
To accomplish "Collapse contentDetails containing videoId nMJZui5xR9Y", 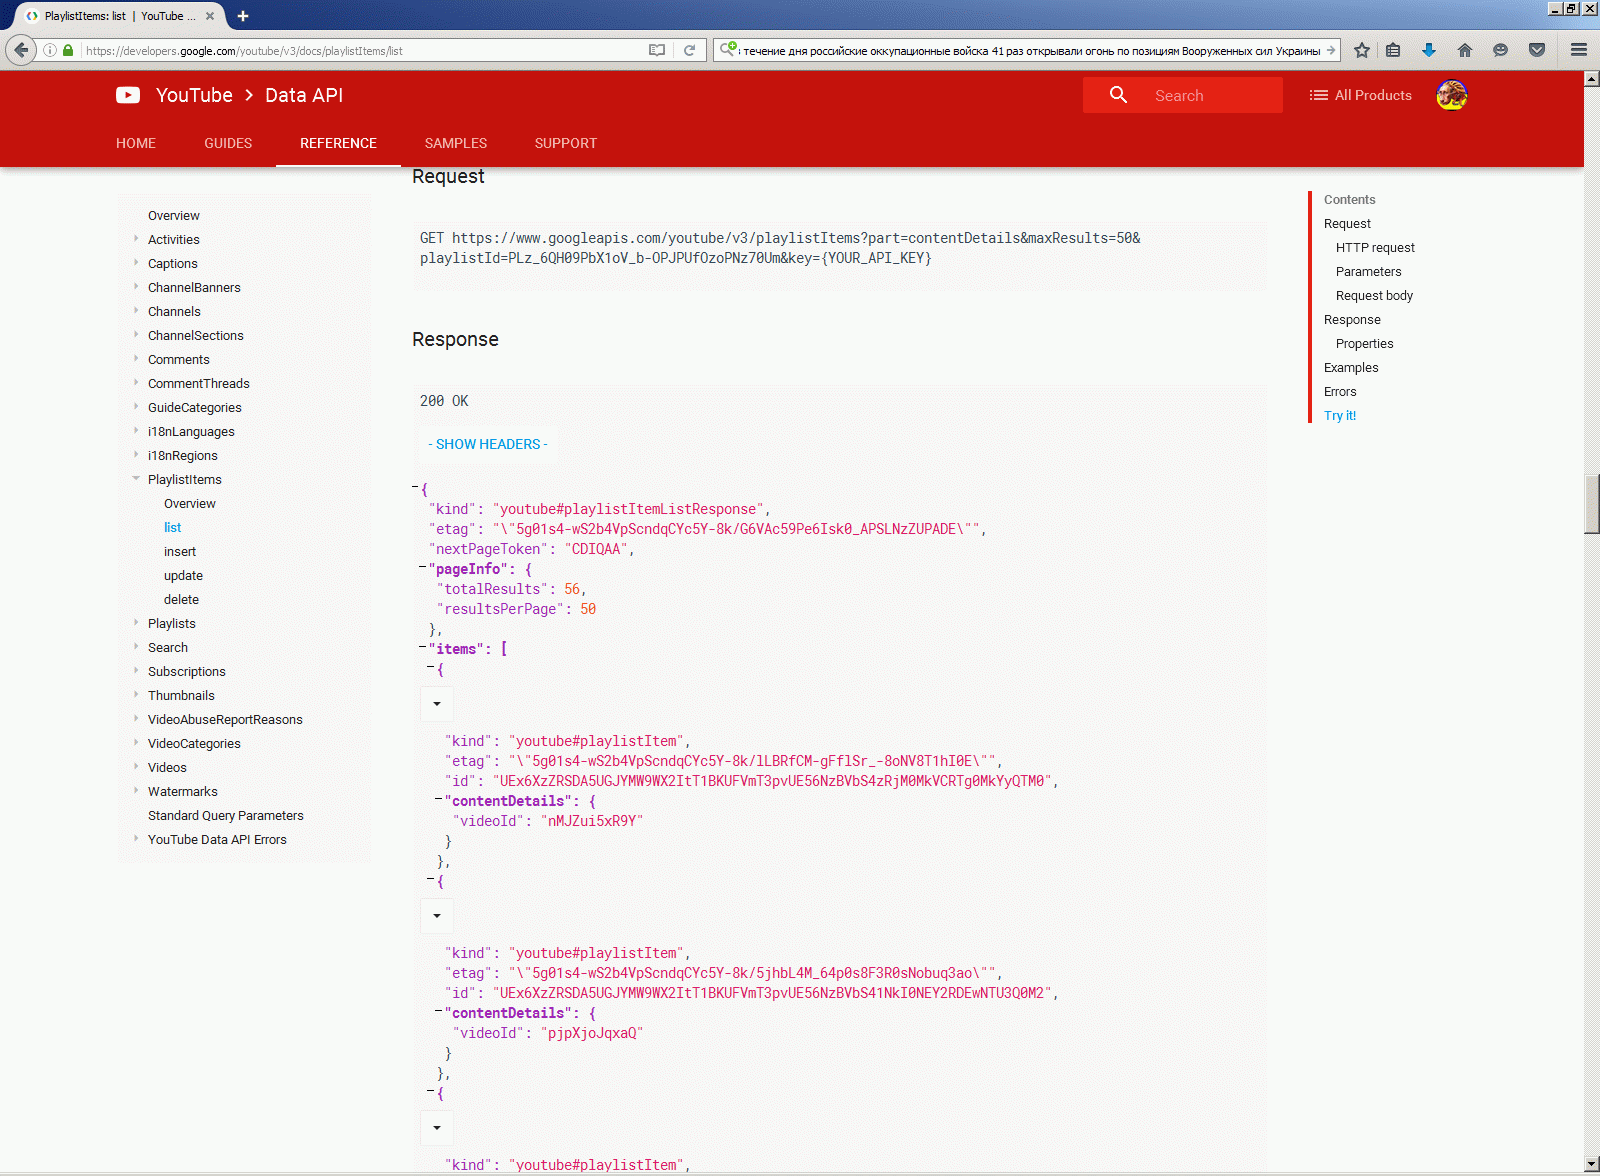I will (438, 799).
